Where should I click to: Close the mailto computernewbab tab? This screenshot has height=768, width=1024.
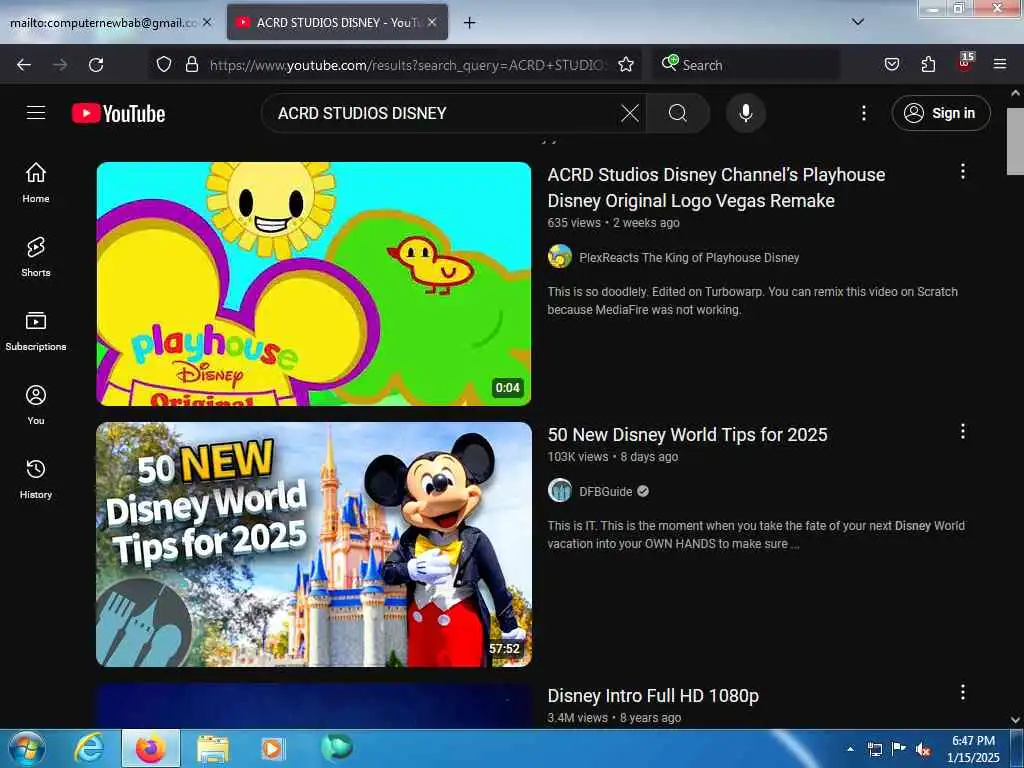point(207,22)
